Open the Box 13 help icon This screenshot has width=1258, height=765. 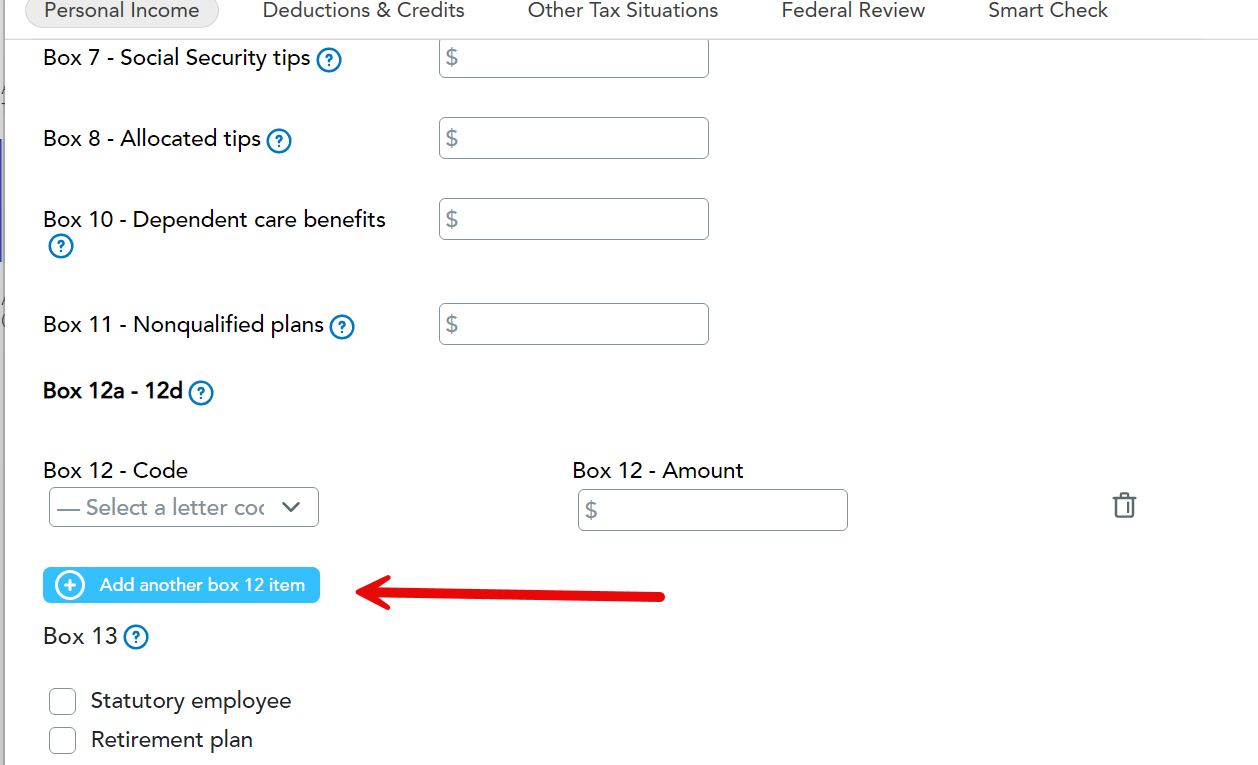click(x=136, y=637)
